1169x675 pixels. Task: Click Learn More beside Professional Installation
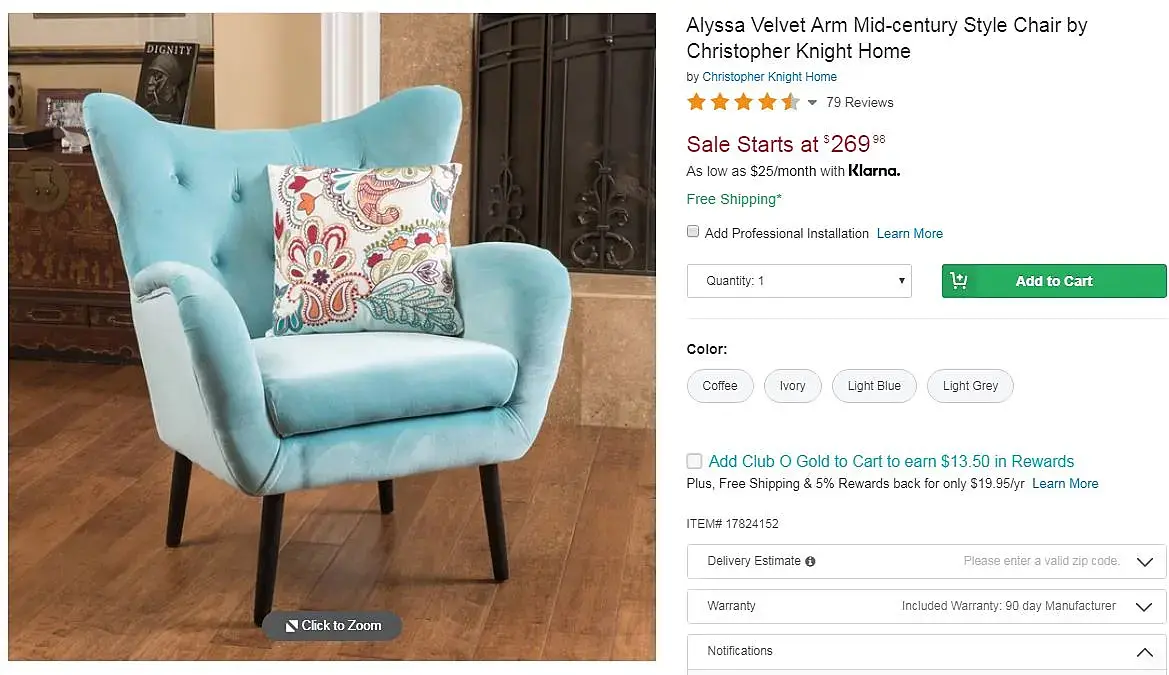tap(910, 233)
